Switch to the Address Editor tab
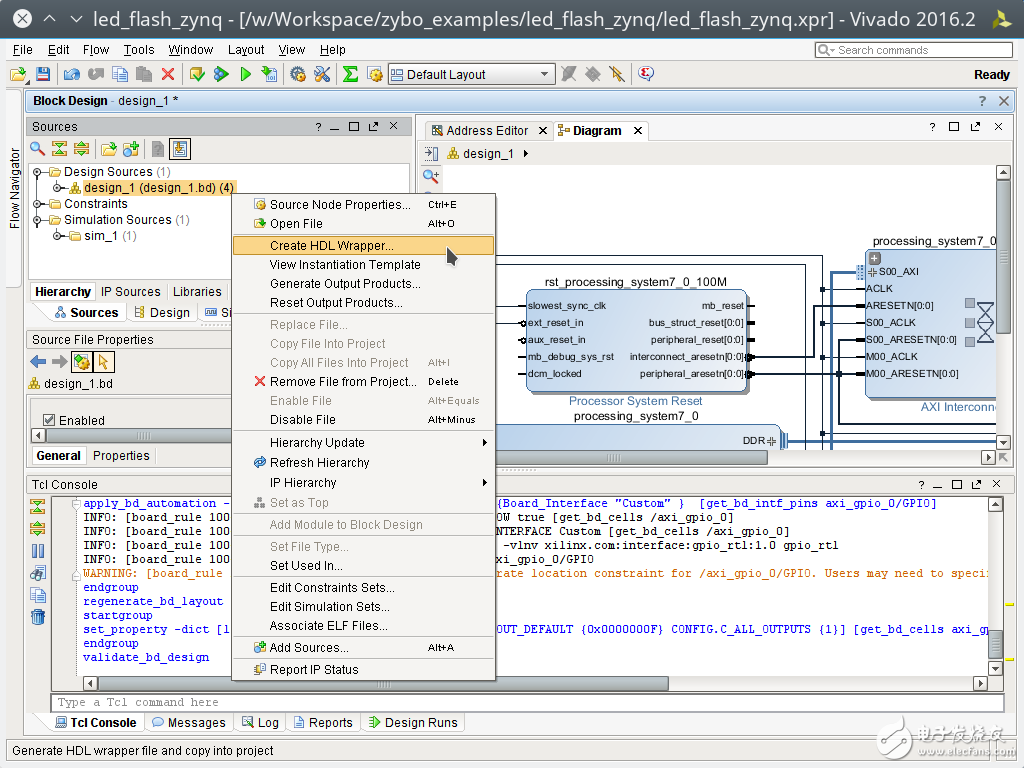Image resolution: width=1024 pixels, height=768 pixels. [487, 131]
